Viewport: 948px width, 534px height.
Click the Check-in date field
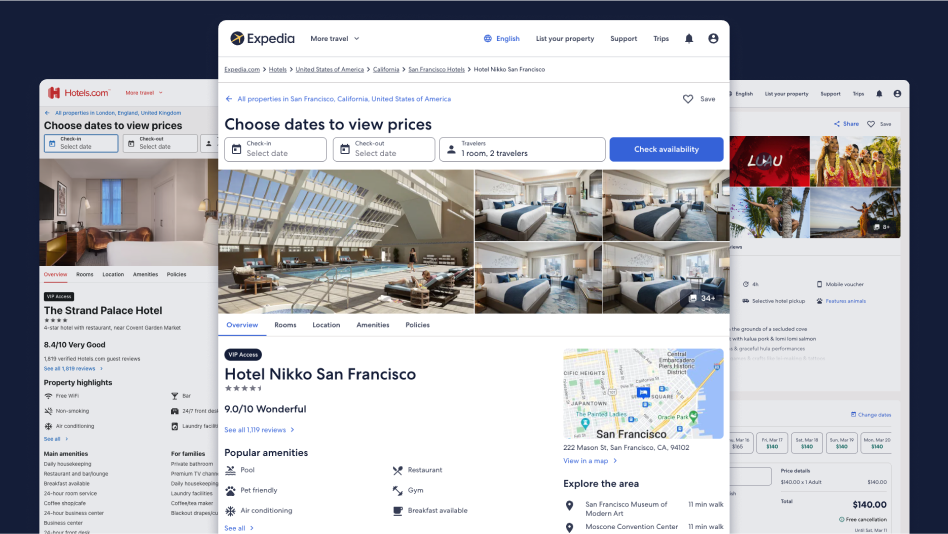275,149
